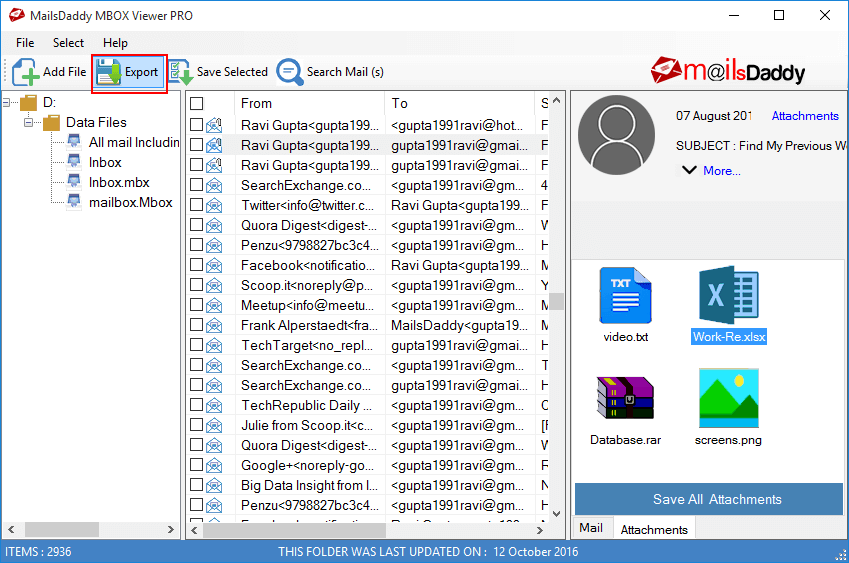Click envelope icon for Big Data Insight row
The image size is (849, 563).
(x=214, y=486)
